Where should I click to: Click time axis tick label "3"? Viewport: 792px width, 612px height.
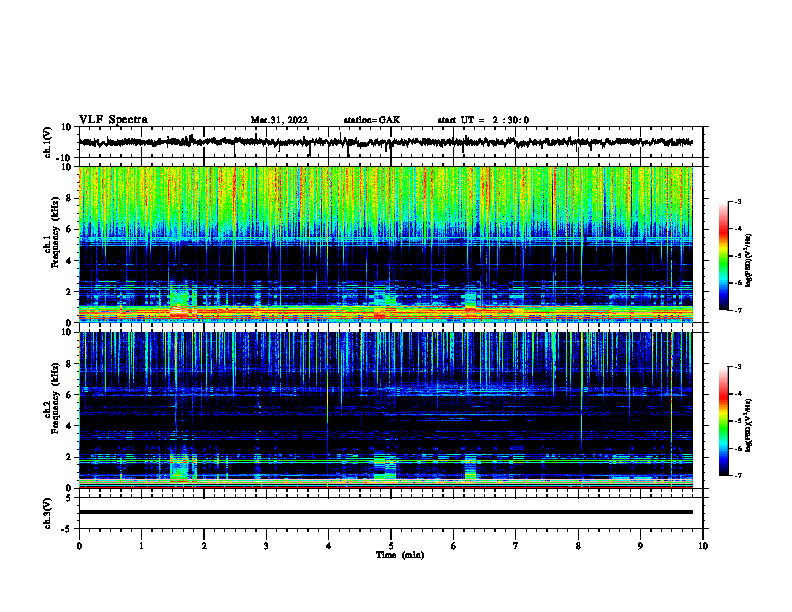[266, 546]
